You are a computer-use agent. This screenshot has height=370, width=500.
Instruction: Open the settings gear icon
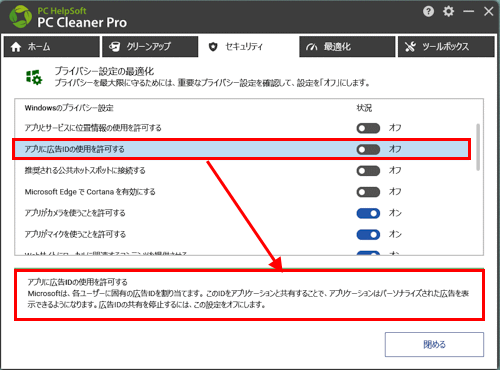click(448, 11)
